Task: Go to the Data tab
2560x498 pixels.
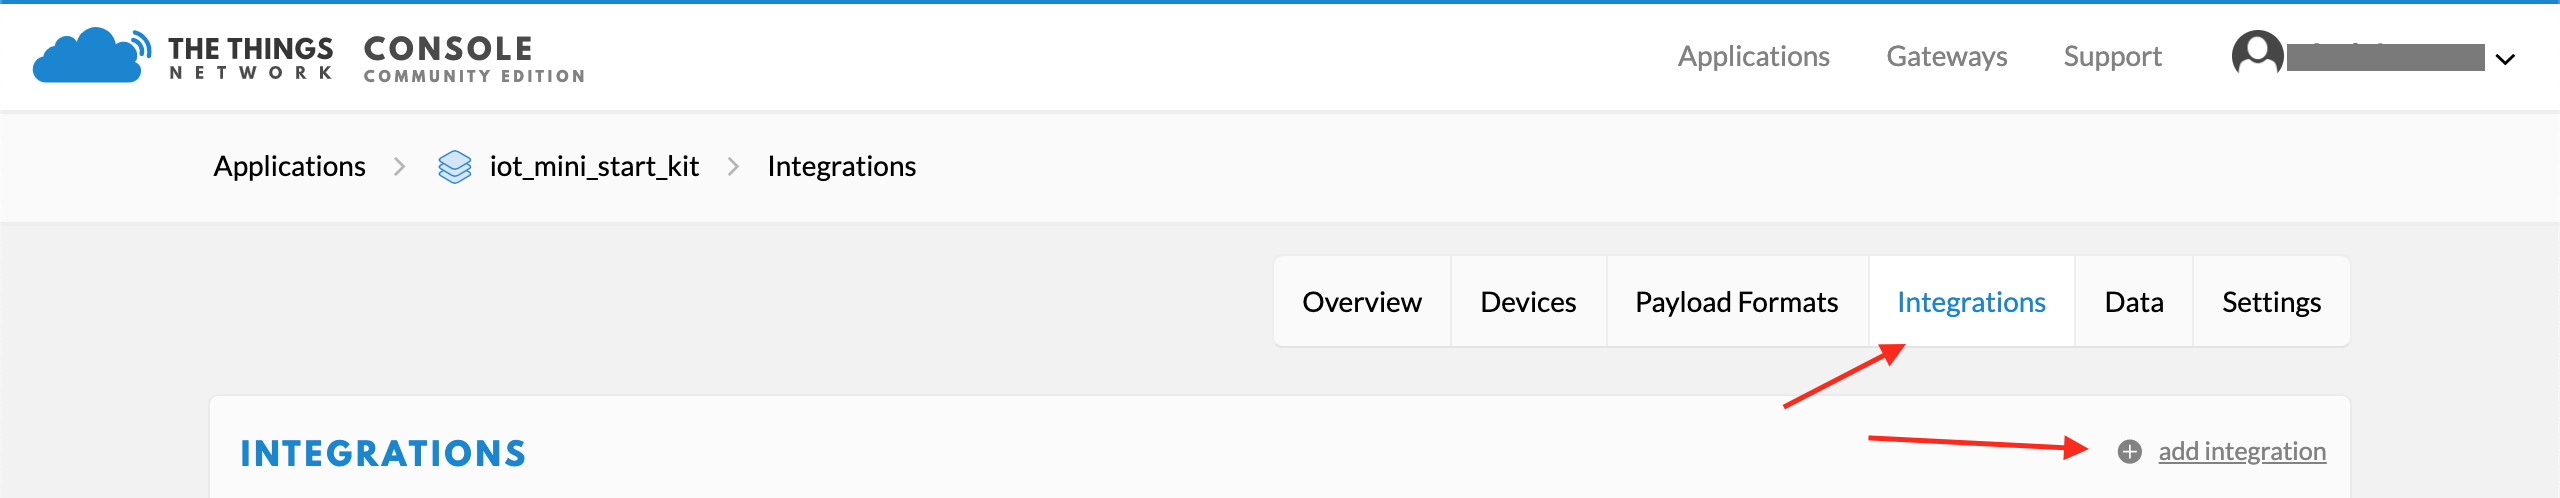Action: 2133,302
